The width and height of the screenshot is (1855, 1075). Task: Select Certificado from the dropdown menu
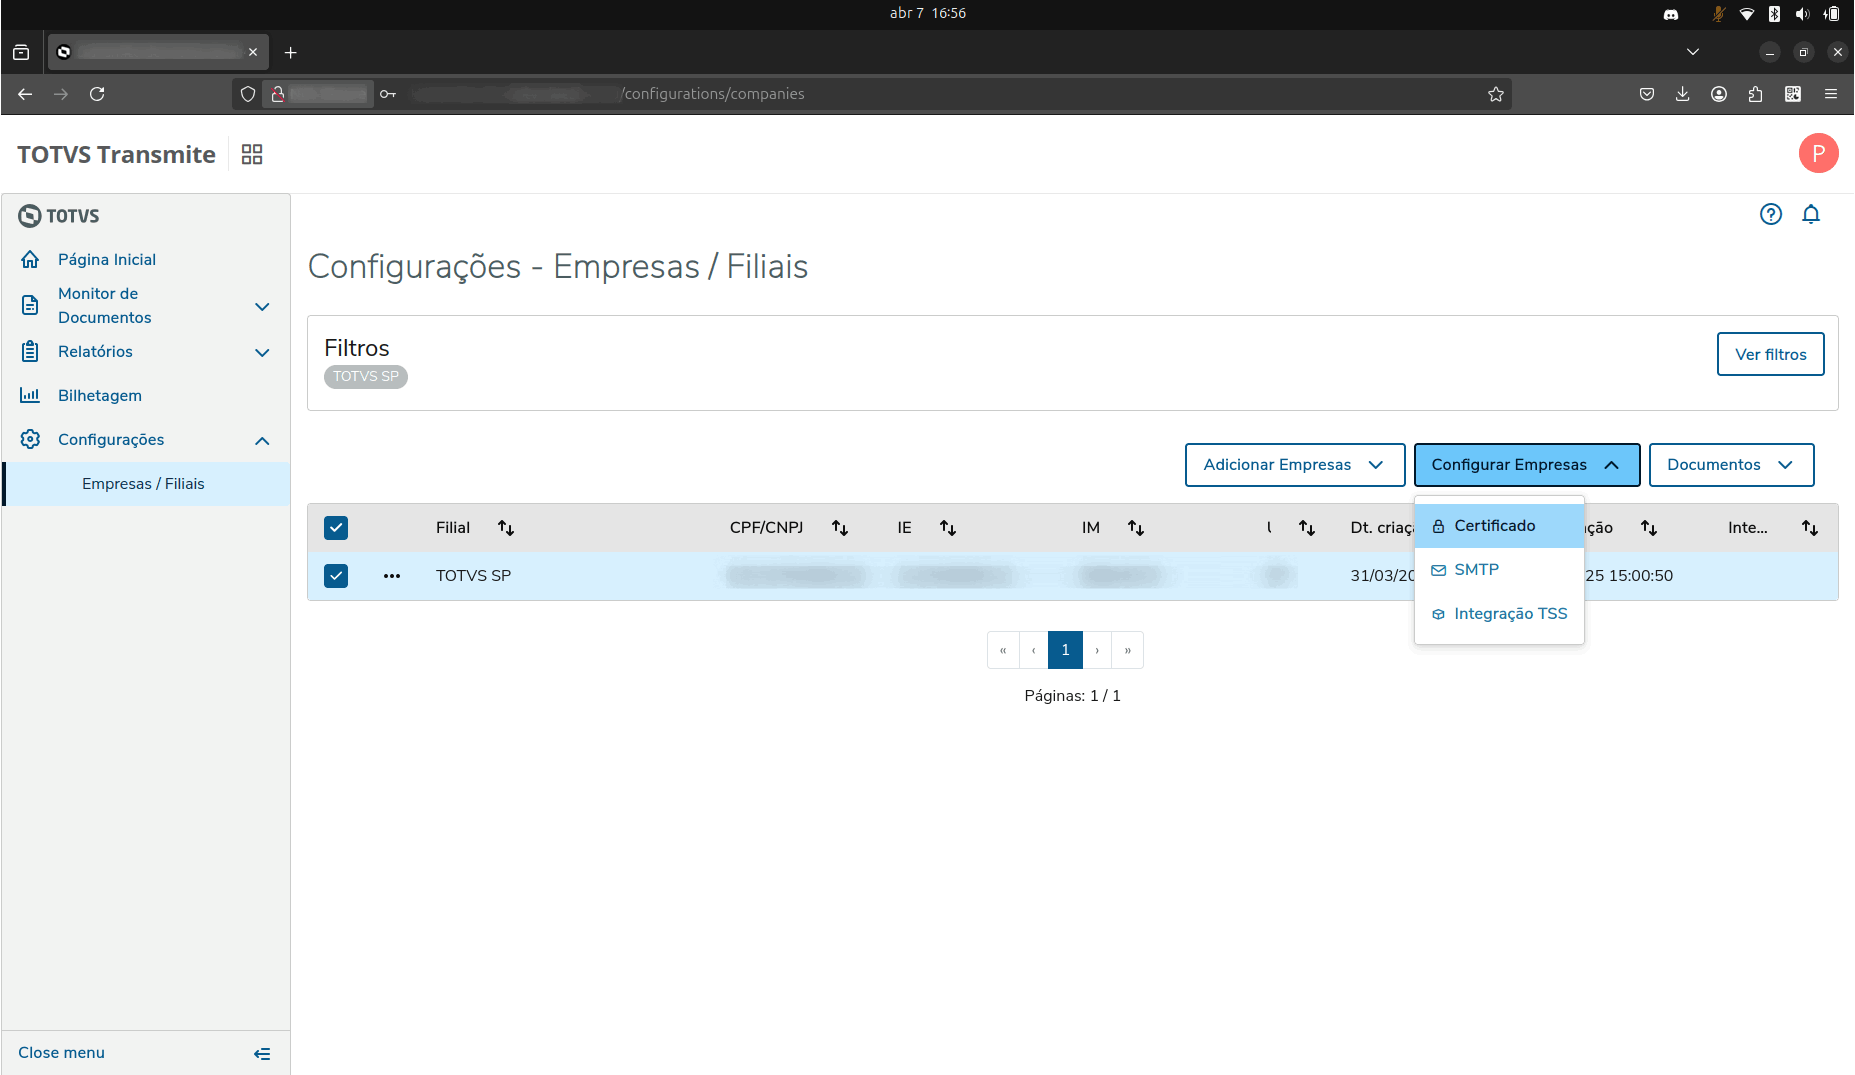point(1499,526)
